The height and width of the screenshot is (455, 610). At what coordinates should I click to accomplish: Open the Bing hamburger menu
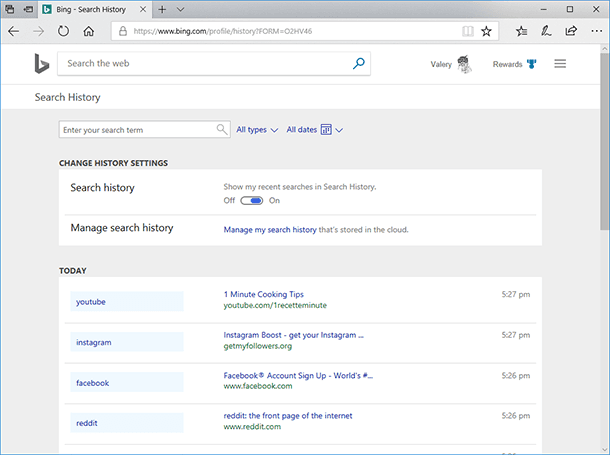pyautogui.click(x=560, y=64)
